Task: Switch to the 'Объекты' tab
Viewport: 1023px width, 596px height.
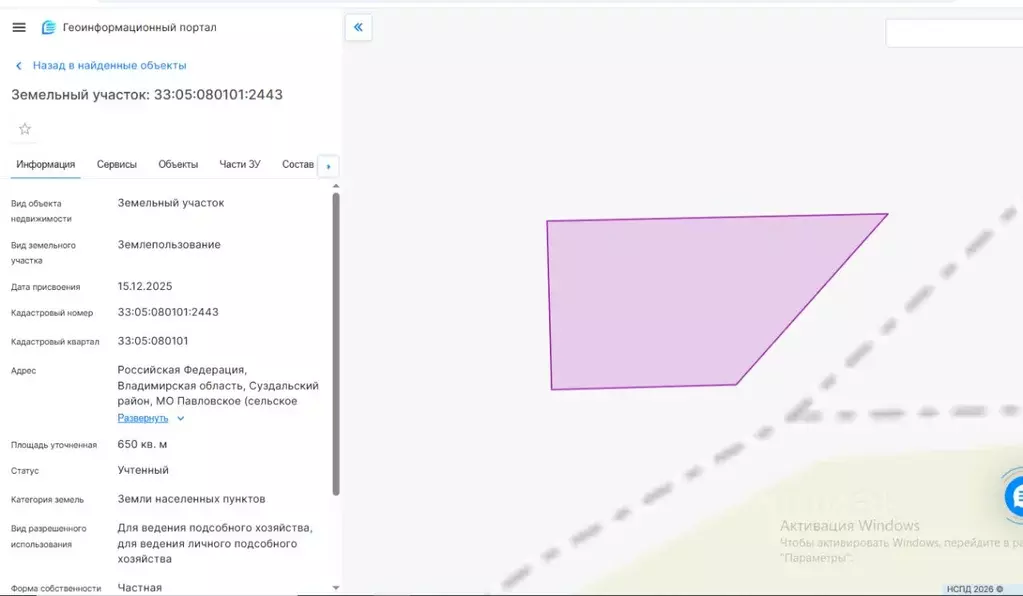Action: click(x=178, y=164)
